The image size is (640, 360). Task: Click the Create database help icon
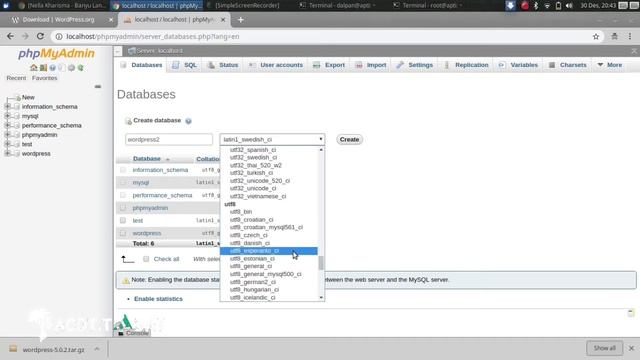[188, 121]
